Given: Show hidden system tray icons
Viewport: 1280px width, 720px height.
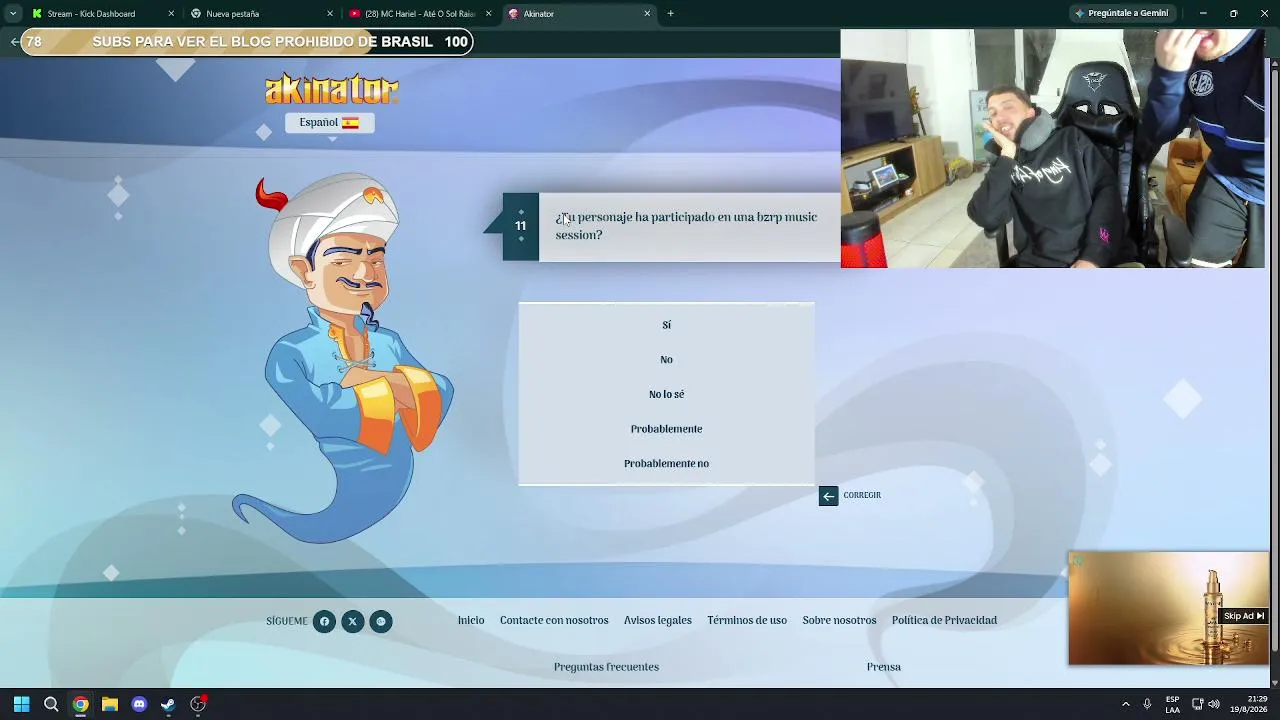Looking at the screenshot, I should [1125, 704].
